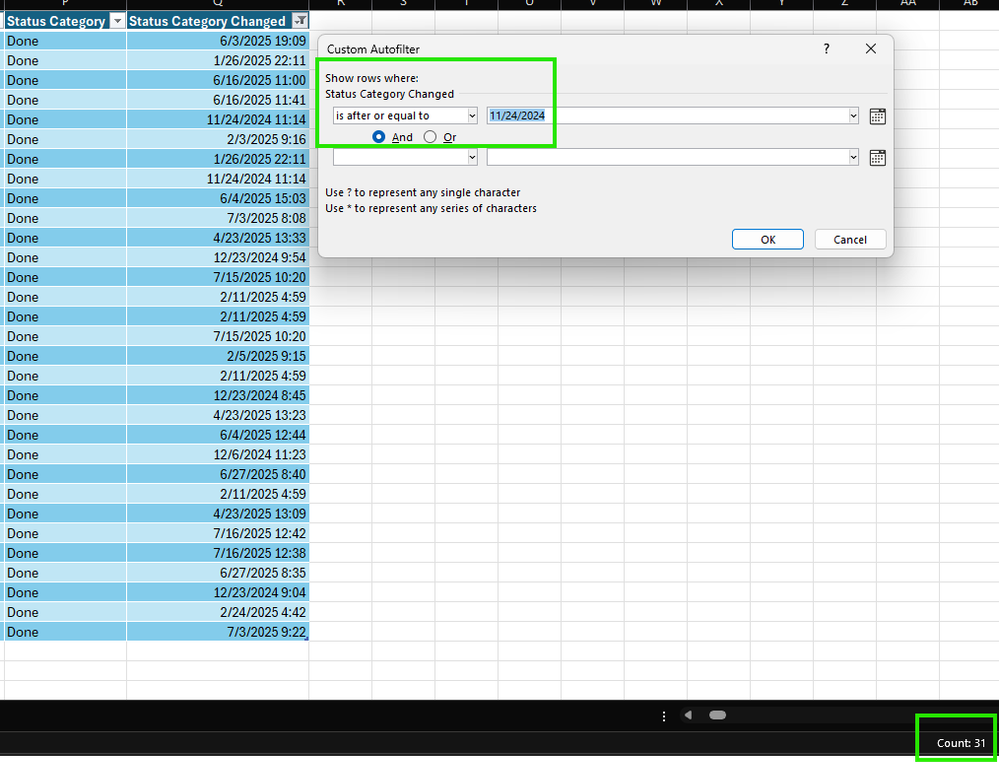Click the status bar ellipsis options icon
The width and height of the screenshot is (999, 763).
coord(663,715)
